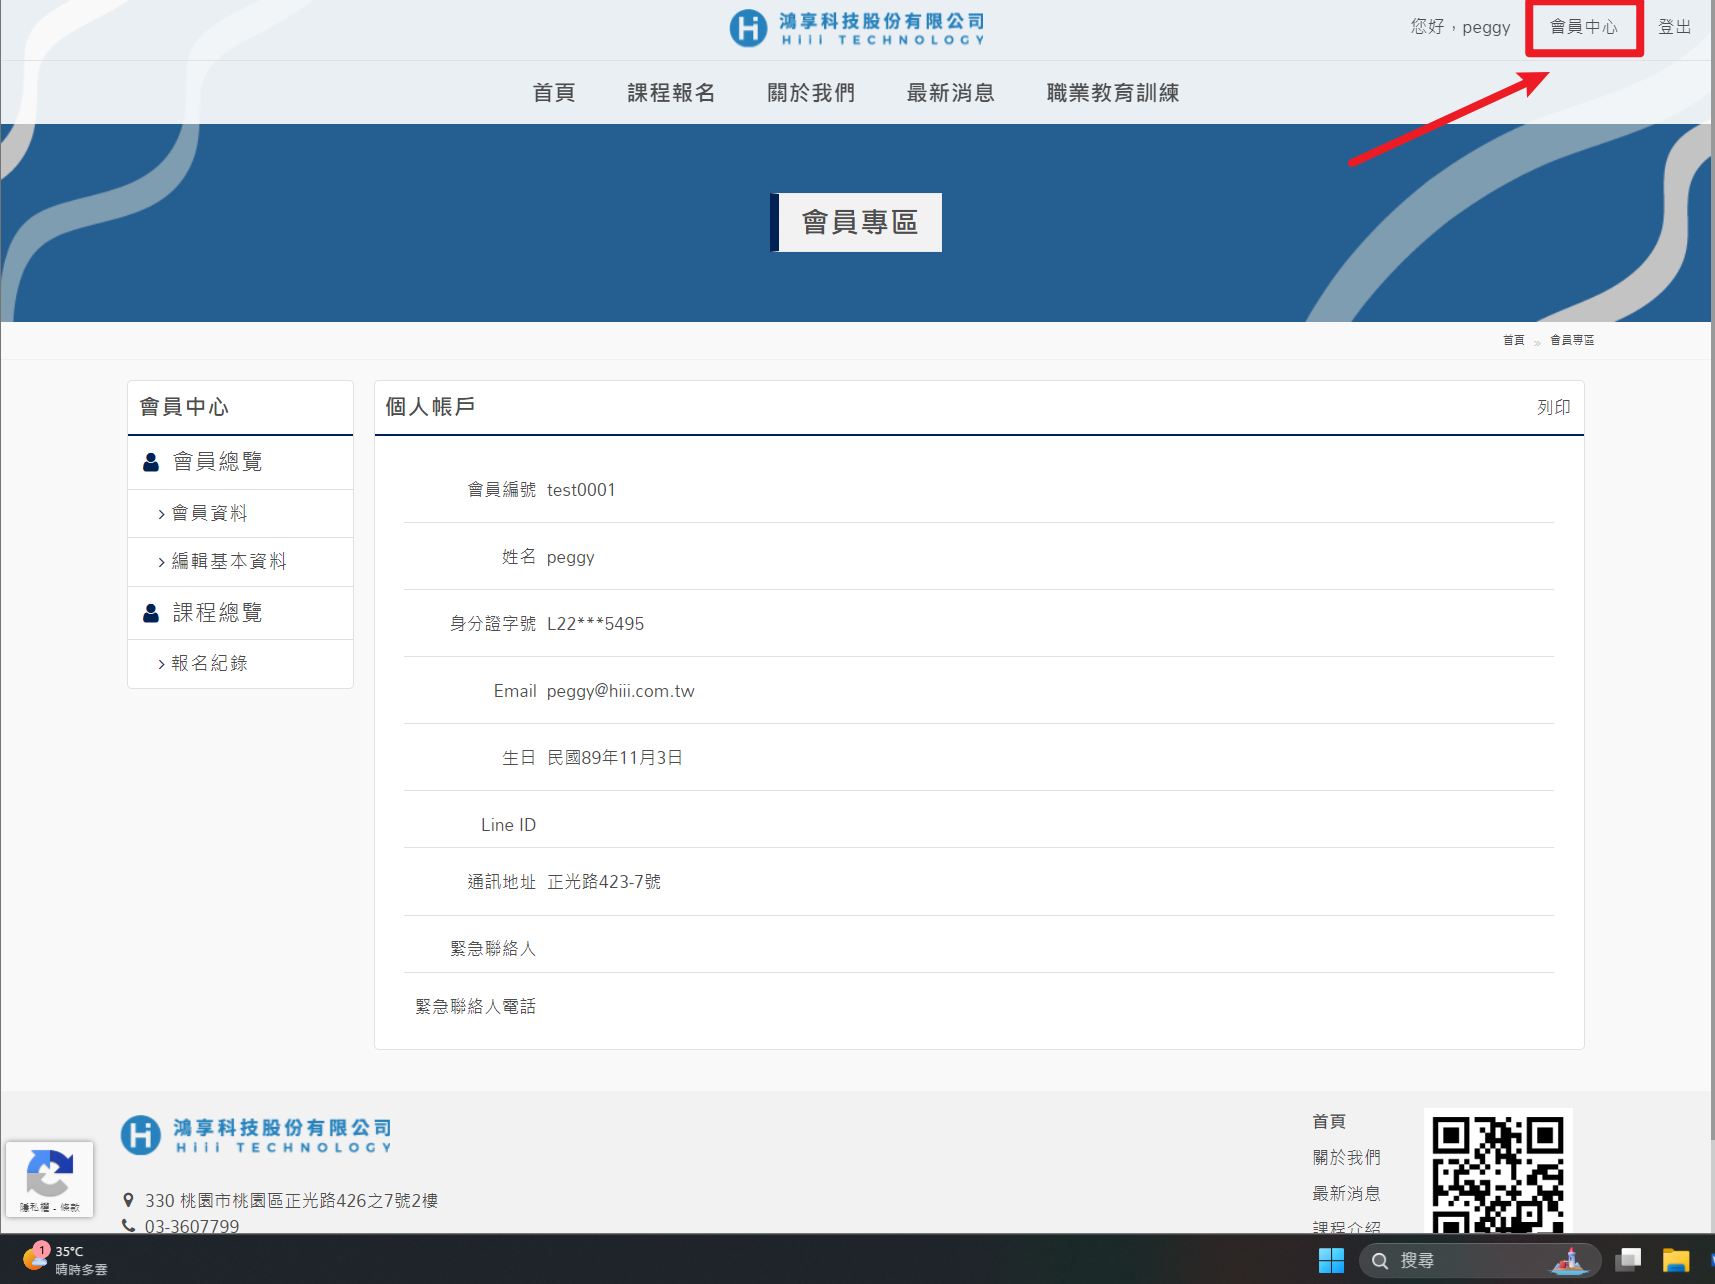Open File Explorer from the taskbar

click(1675, 1261)
